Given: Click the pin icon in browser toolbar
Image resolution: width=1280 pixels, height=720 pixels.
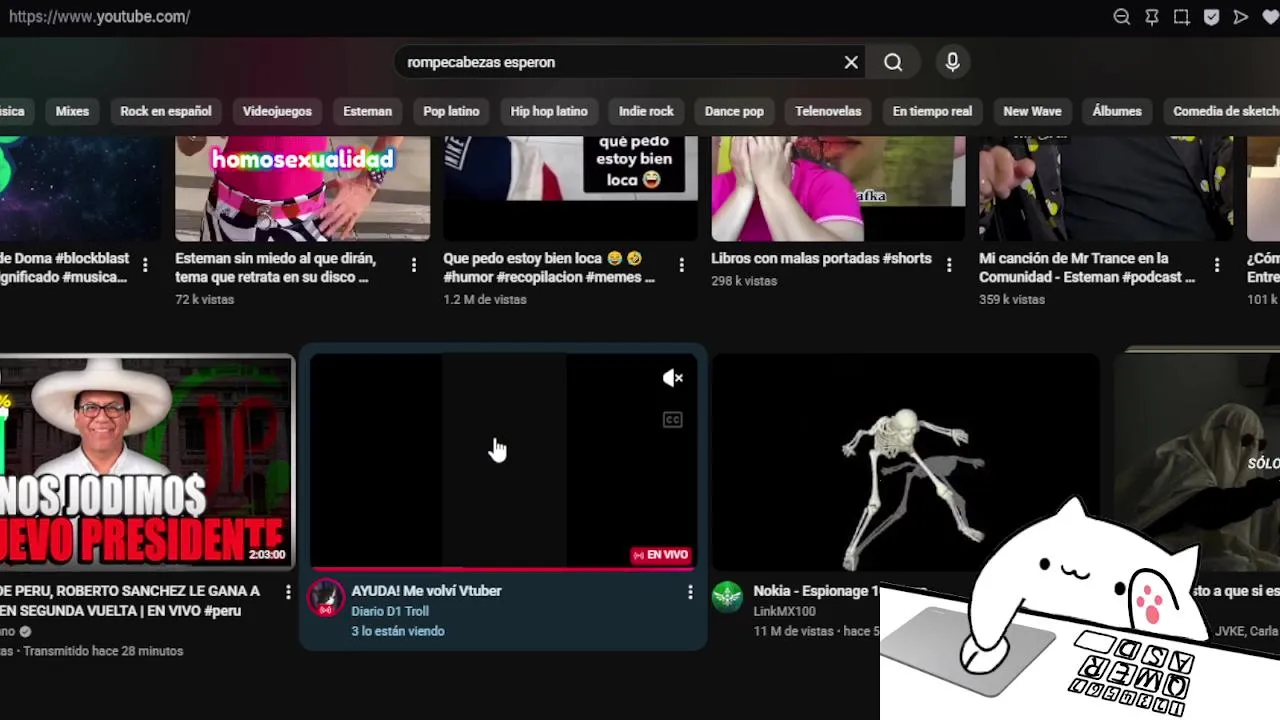Looking at the screenshot, I should pos(1152,17).
